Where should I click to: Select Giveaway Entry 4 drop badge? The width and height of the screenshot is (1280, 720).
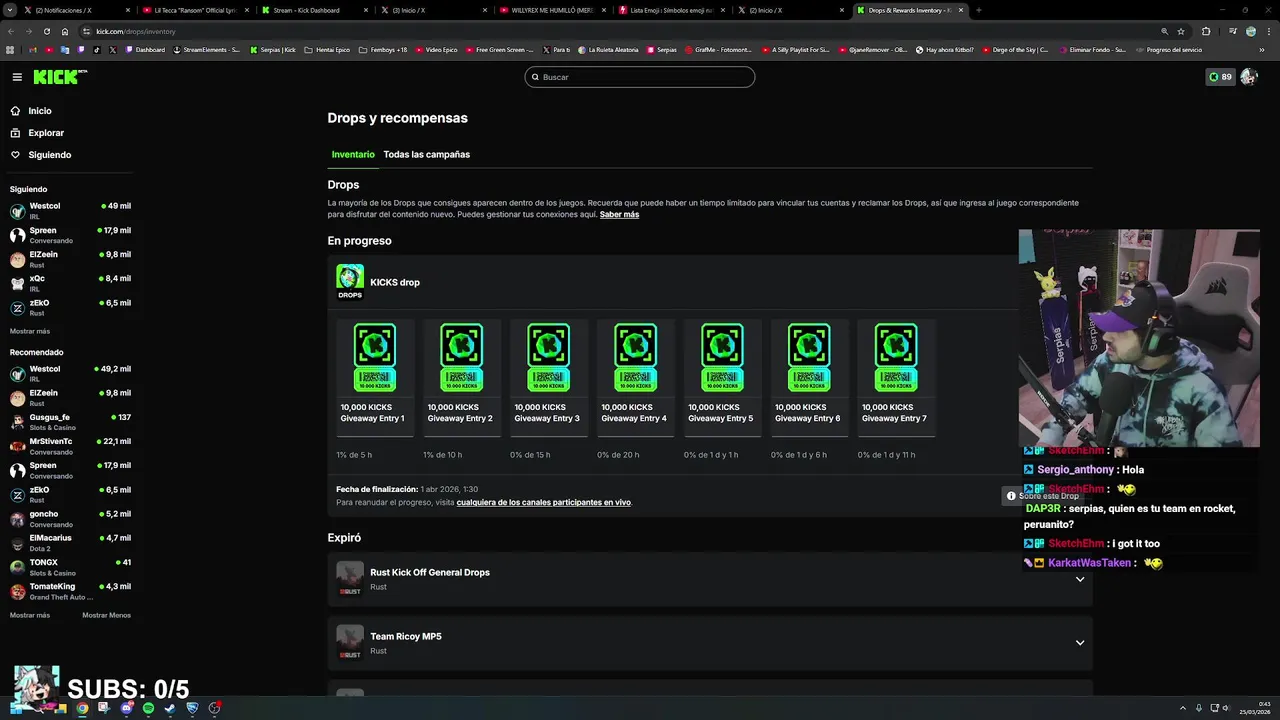(x=635, y=358)
